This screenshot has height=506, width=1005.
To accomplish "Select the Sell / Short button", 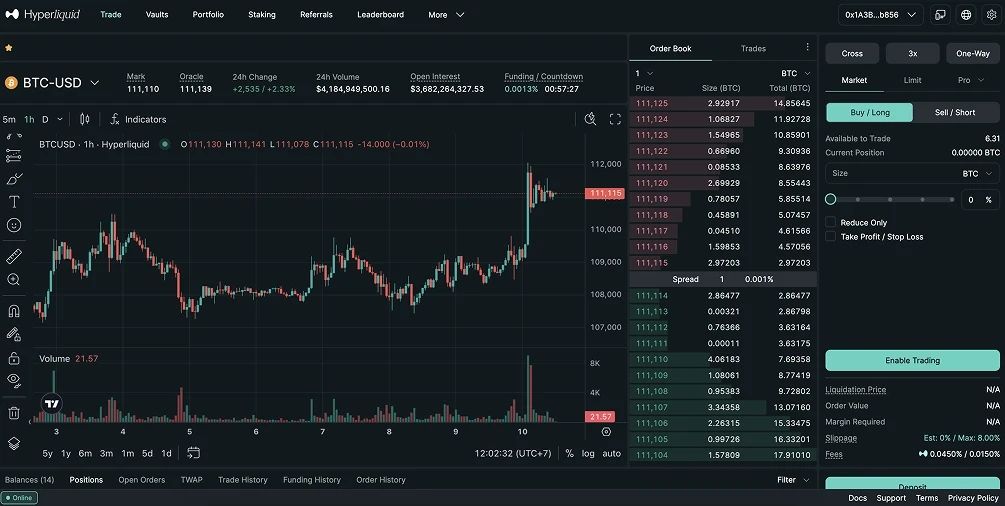I will [955, 112].
